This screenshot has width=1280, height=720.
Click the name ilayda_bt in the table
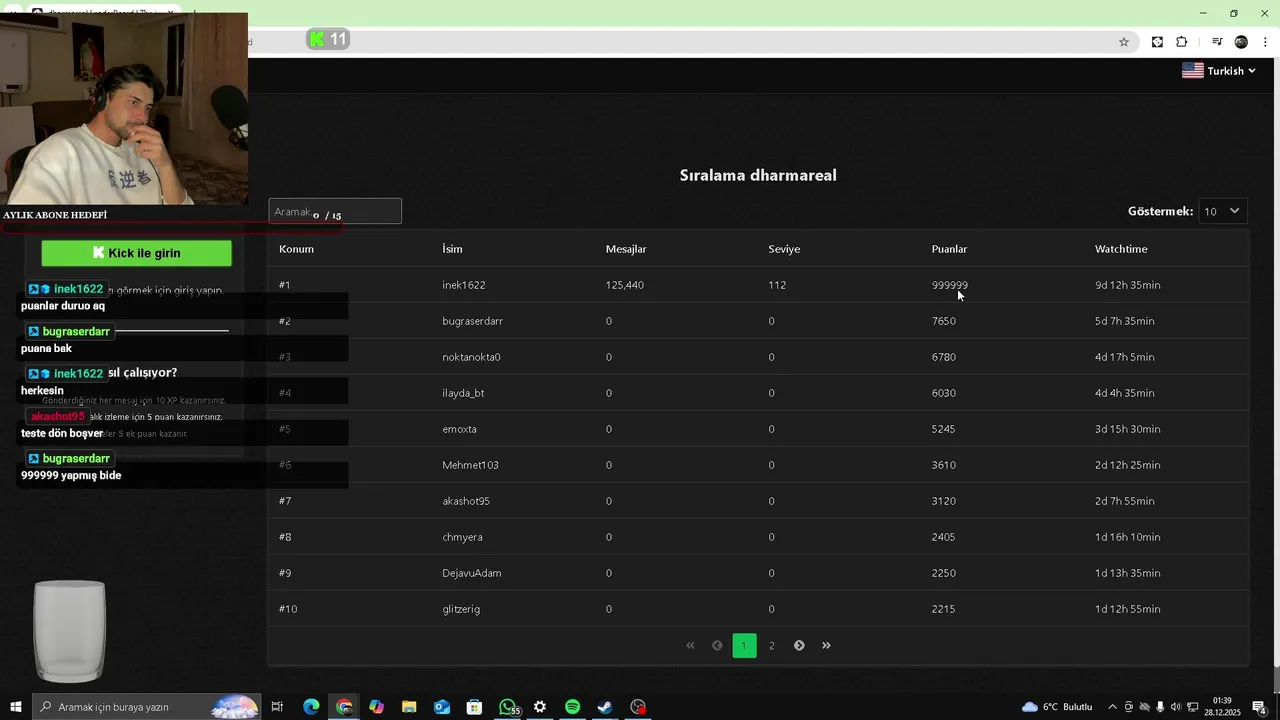point(463,393)
